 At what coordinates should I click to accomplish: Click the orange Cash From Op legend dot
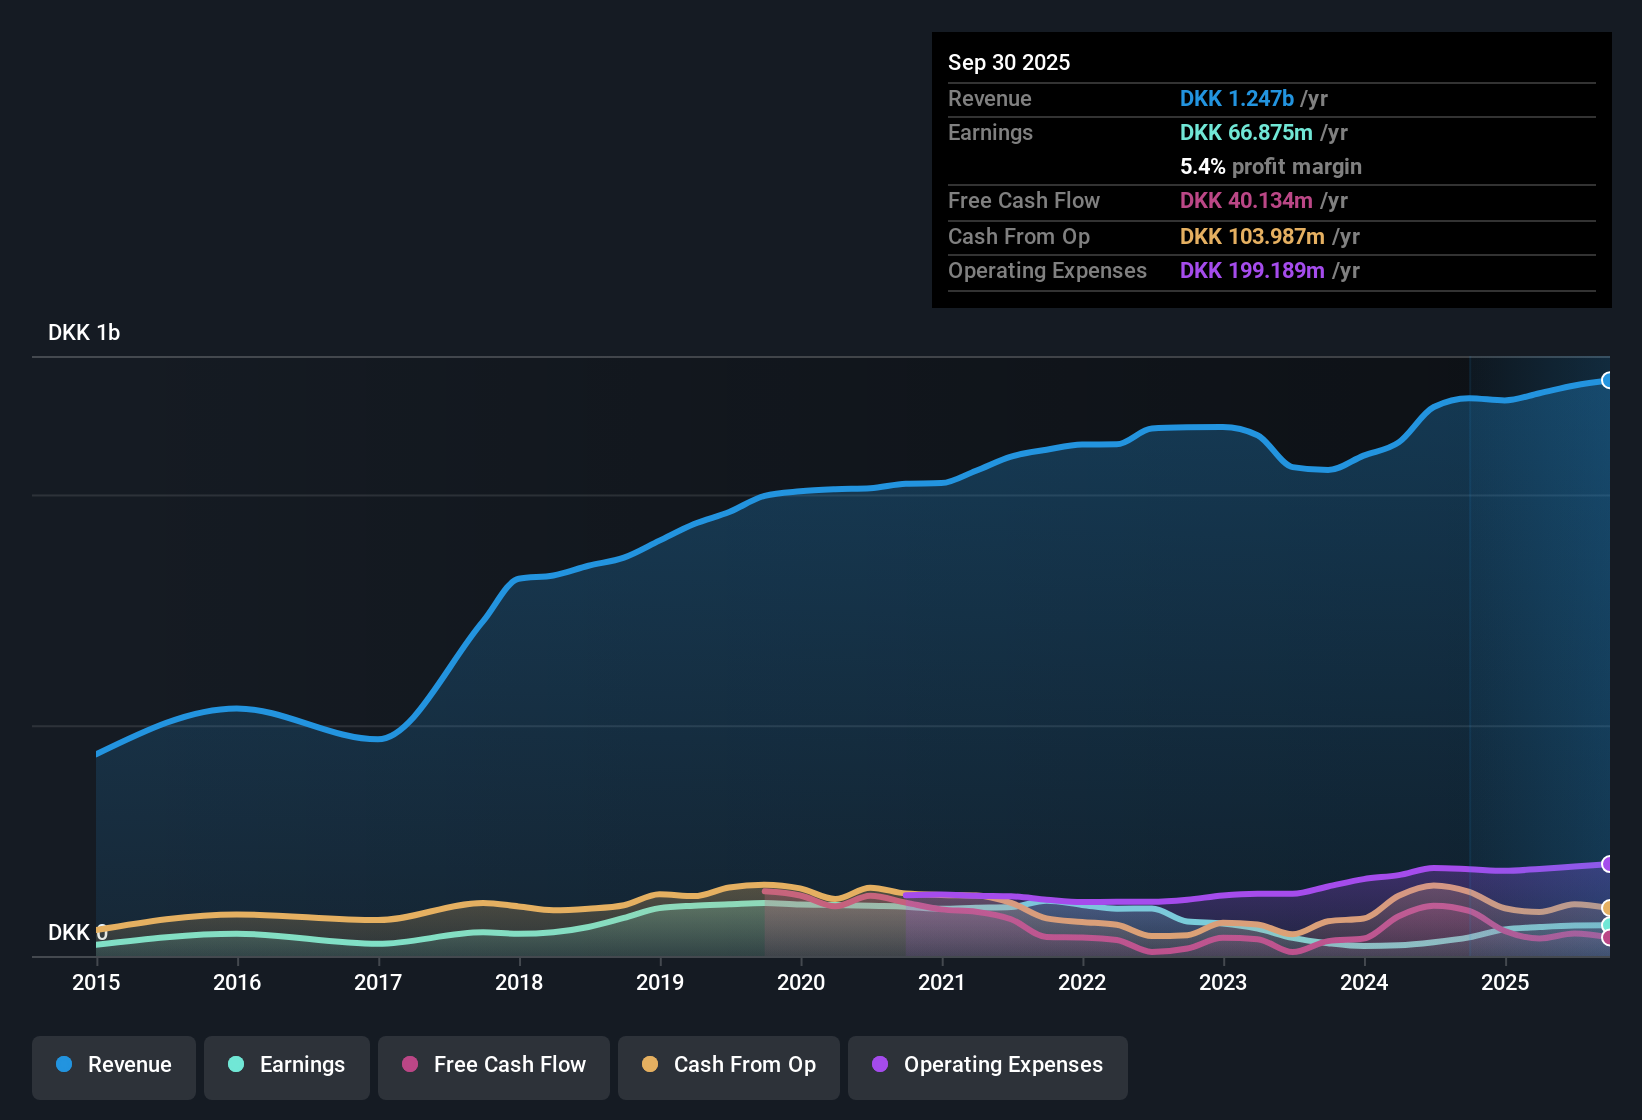click(x=649, y=1065)
